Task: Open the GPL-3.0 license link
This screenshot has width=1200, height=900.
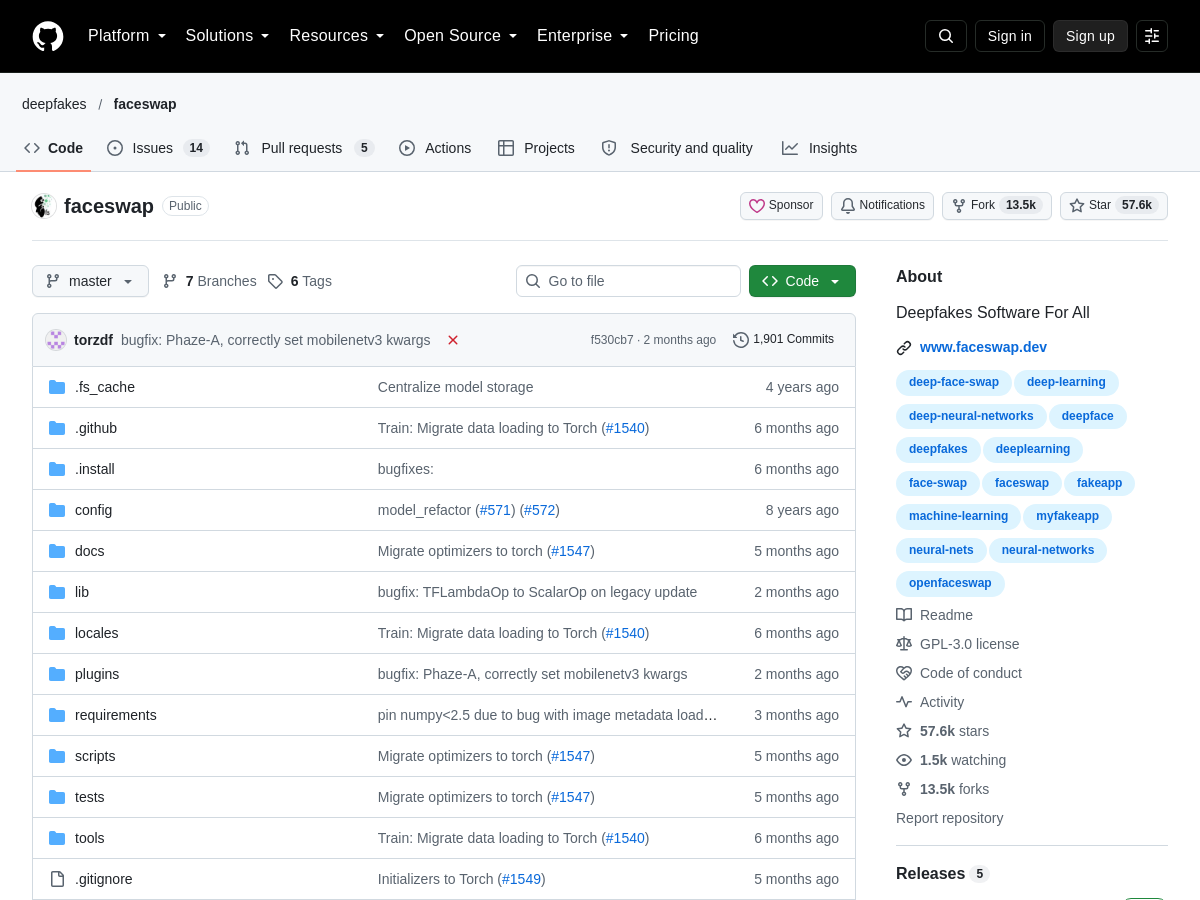Action: pyautogui.click(x=958, y=644)
